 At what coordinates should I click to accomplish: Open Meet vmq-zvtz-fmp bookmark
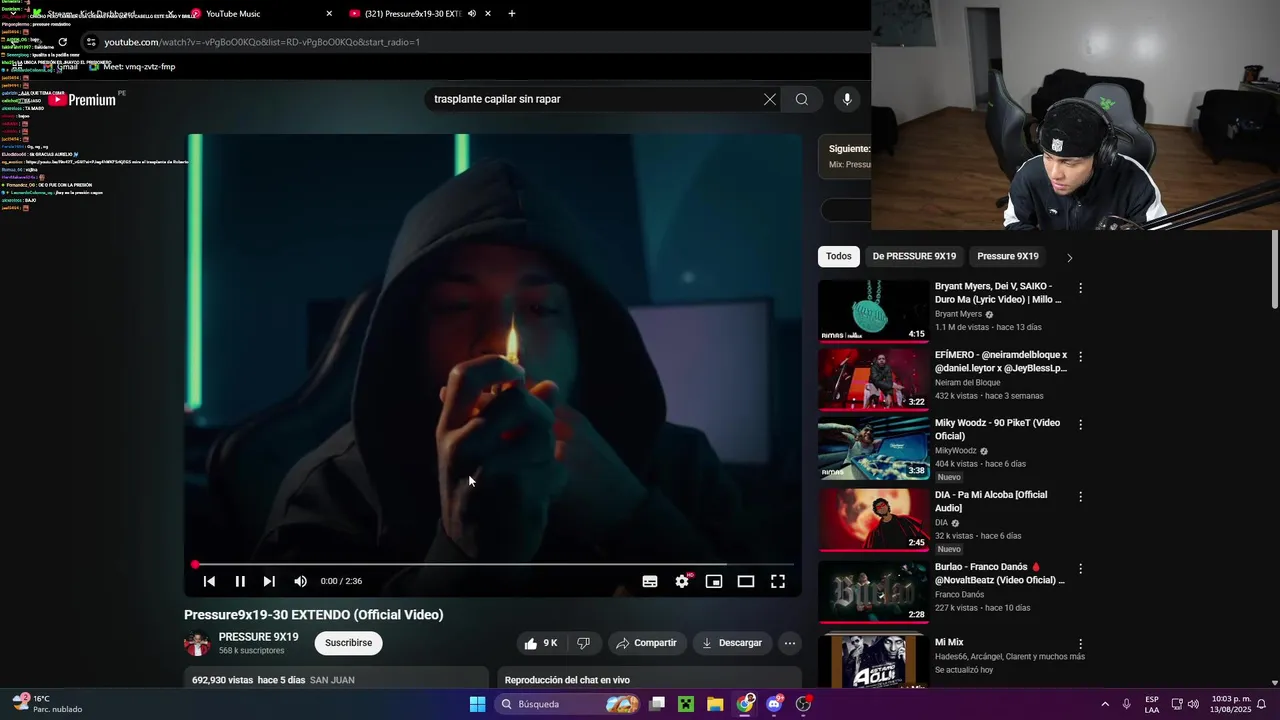click(x=132, y=67)
